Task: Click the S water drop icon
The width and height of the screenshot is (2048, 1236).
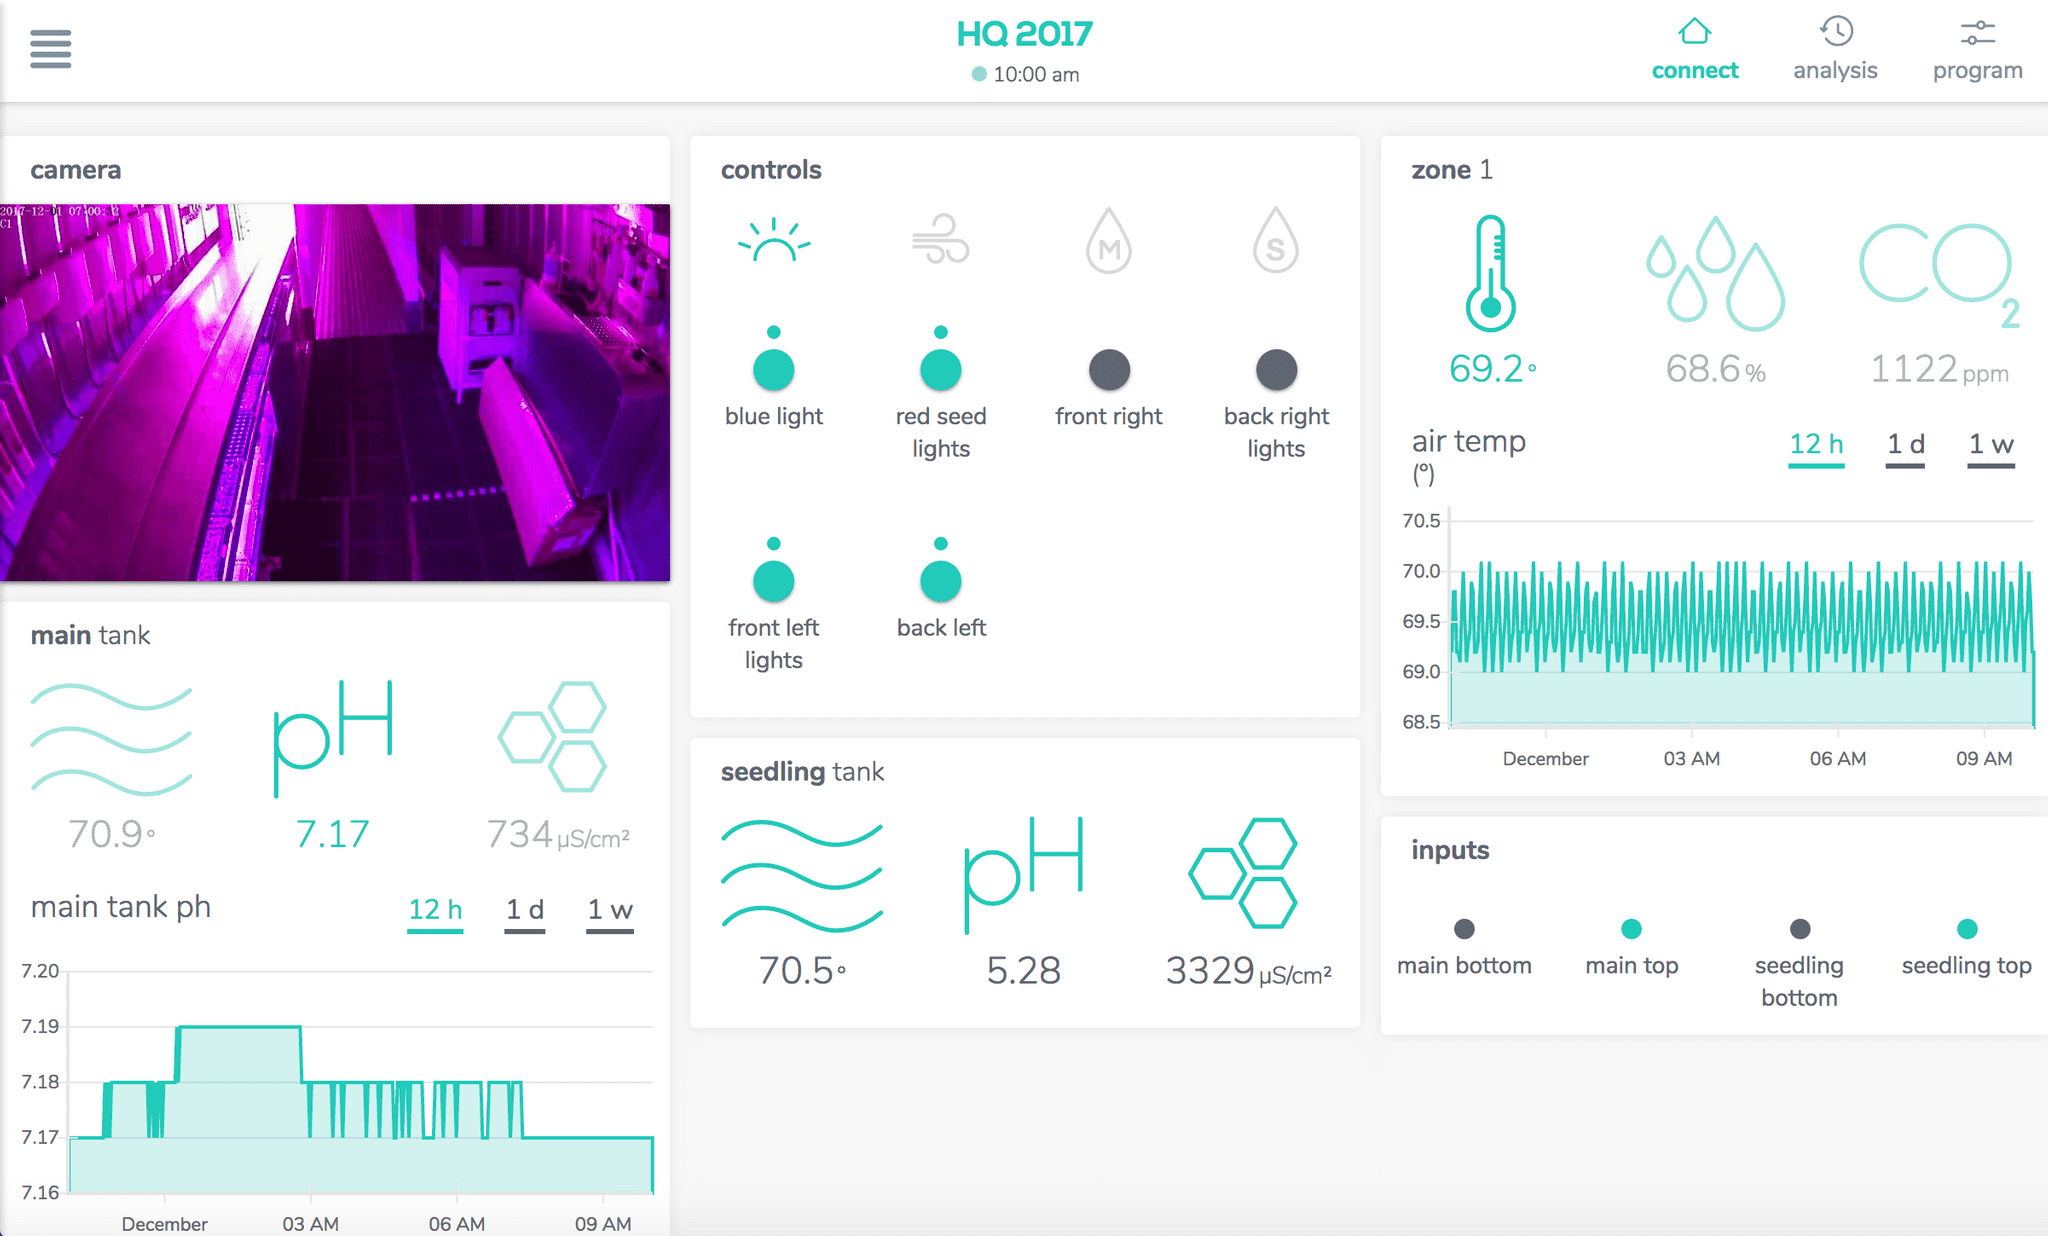Action: (x=1275, y=241)
